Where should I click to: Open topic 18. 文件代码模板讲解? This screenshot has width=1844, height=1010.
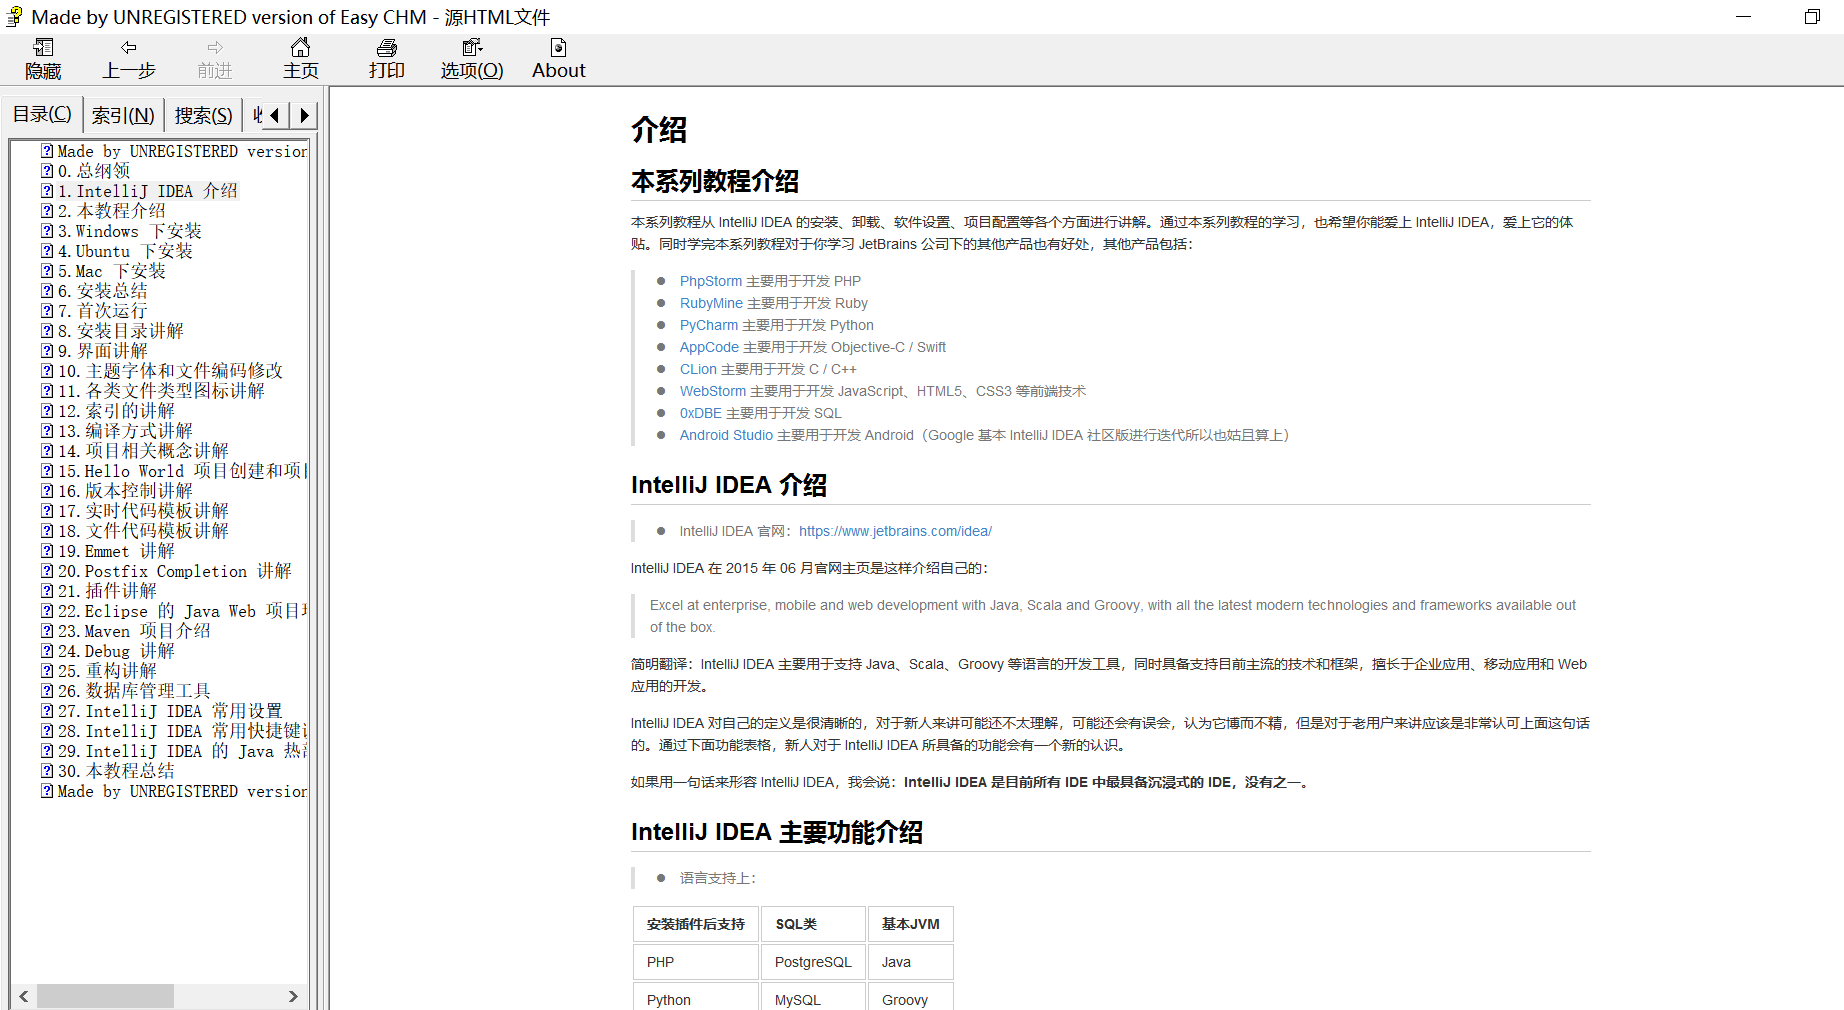pyautogui.click(x=143, y=531)
